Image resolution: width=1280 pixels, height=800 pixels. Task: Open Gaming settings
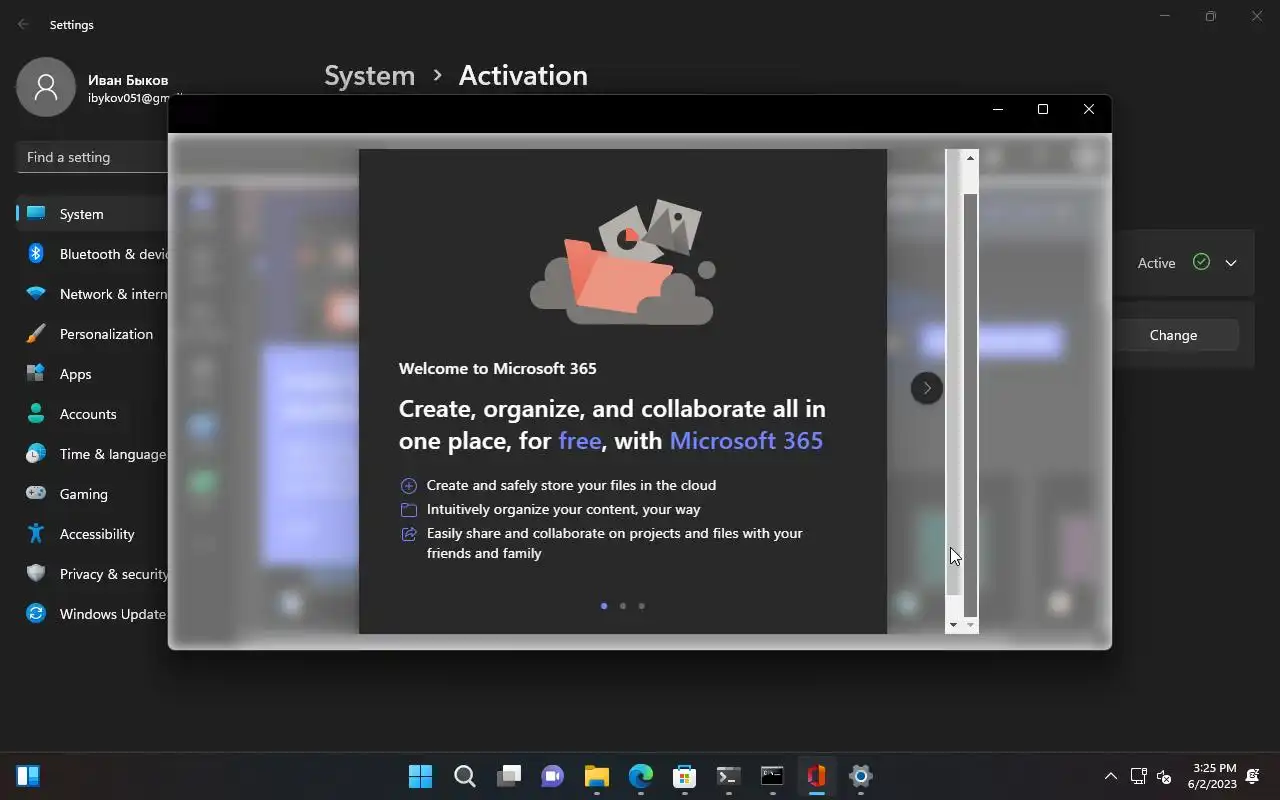(x=93, y=494)
